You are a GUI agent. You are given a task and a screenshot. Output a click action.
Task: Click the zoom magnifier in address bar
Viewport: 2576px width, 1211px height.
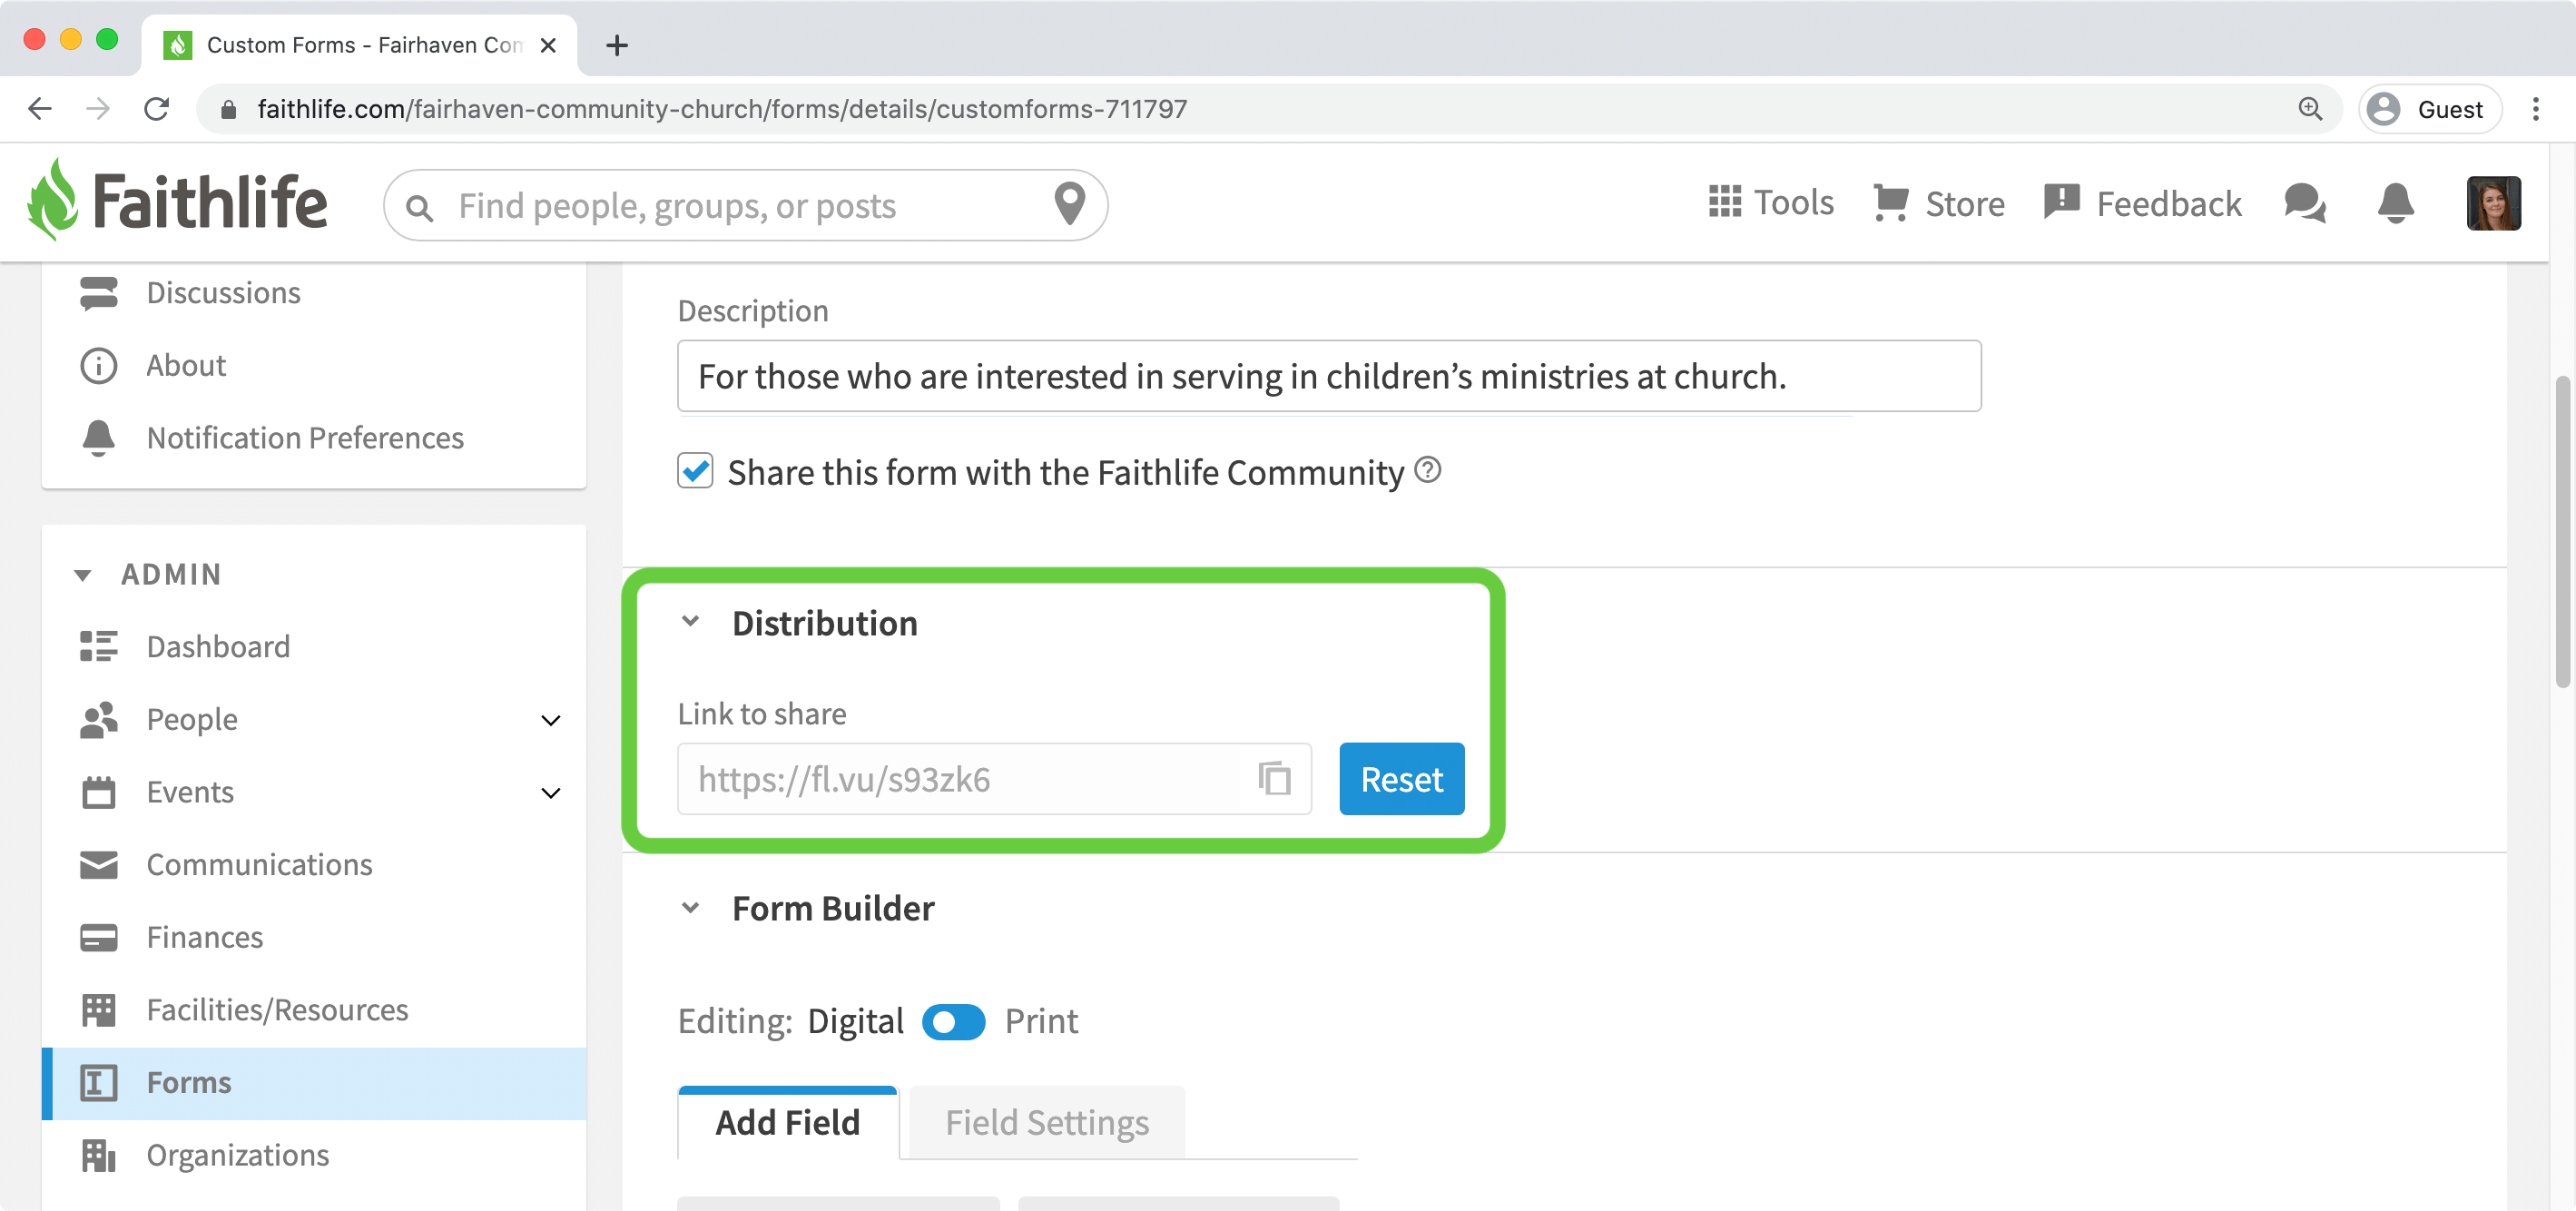(2310, 109)
